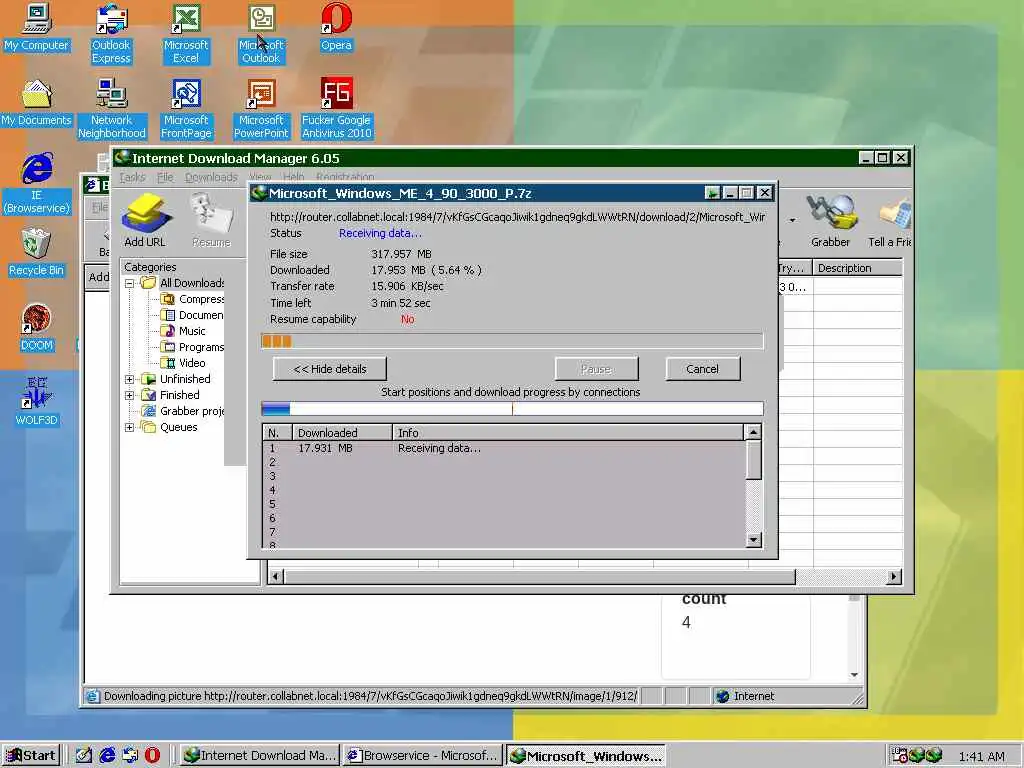Open Opera browser desktop shortcut

pyautogui.click(x=336, y=27)
